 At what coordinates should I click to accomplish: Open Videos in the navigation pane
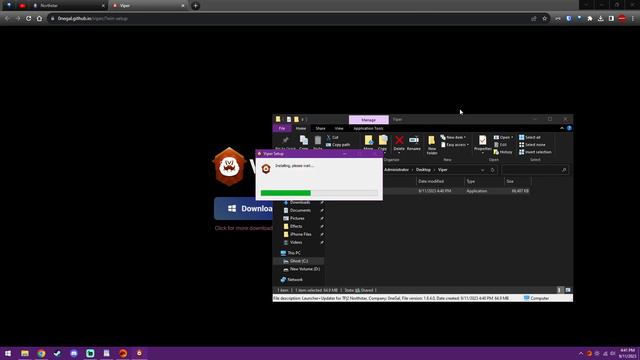(296, 242)
